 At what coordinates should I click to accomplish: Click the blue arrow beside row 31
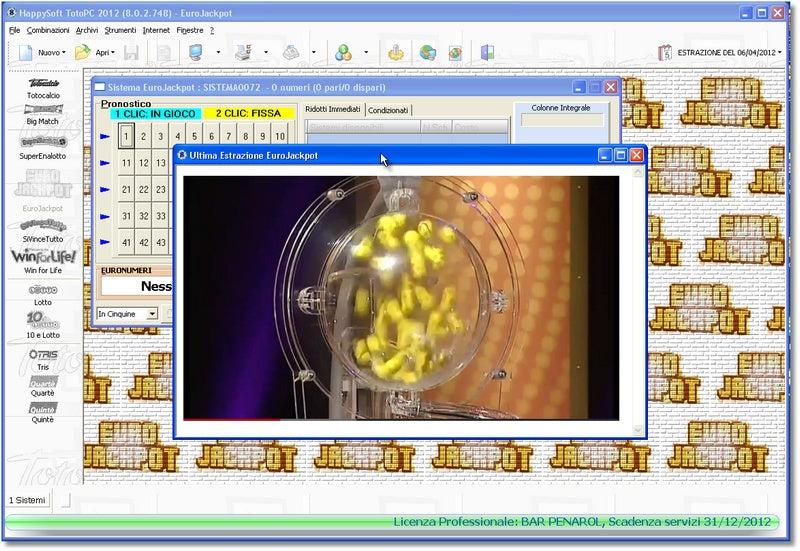pos(105,216)
